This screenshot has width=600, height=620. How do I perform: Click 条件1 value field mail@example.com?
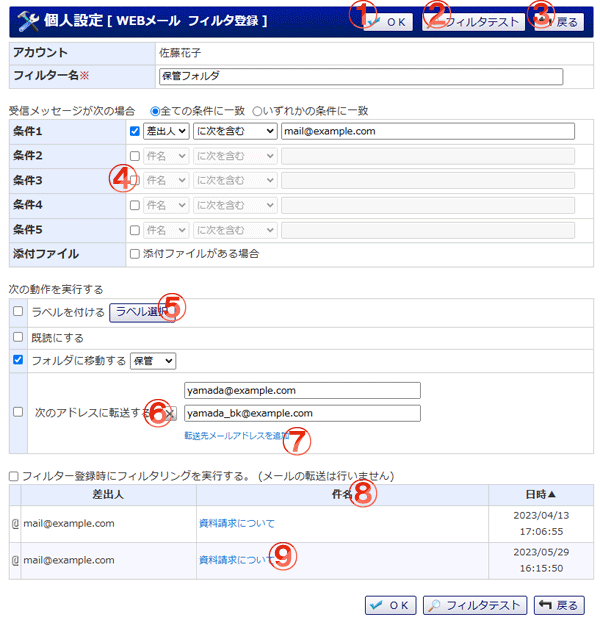pyautogui.click(x=428, y=131)
